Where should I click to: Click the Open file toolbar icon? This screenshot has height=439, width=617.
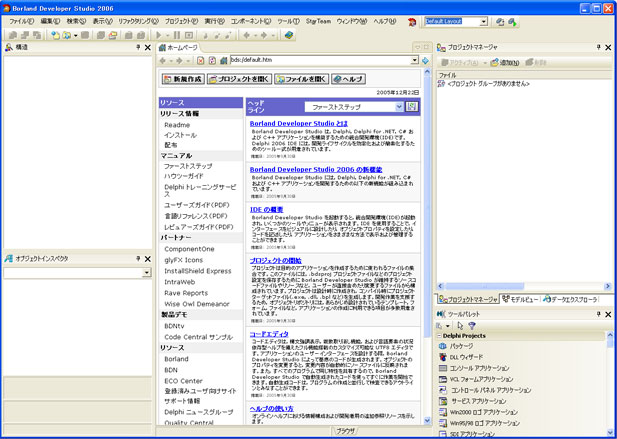click(x=67, y=35)
